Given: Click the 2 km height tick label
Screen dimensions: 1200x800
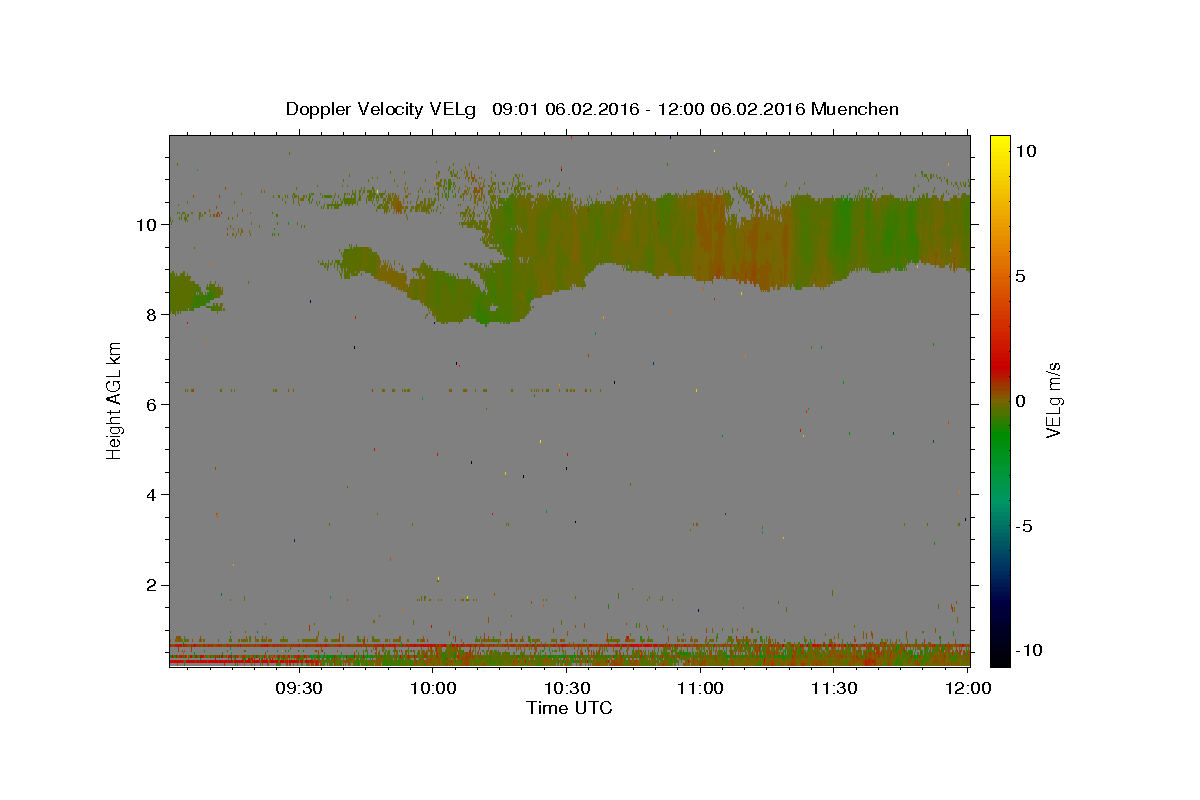Looking at the screenshot, I should click(x=151, y=584).
